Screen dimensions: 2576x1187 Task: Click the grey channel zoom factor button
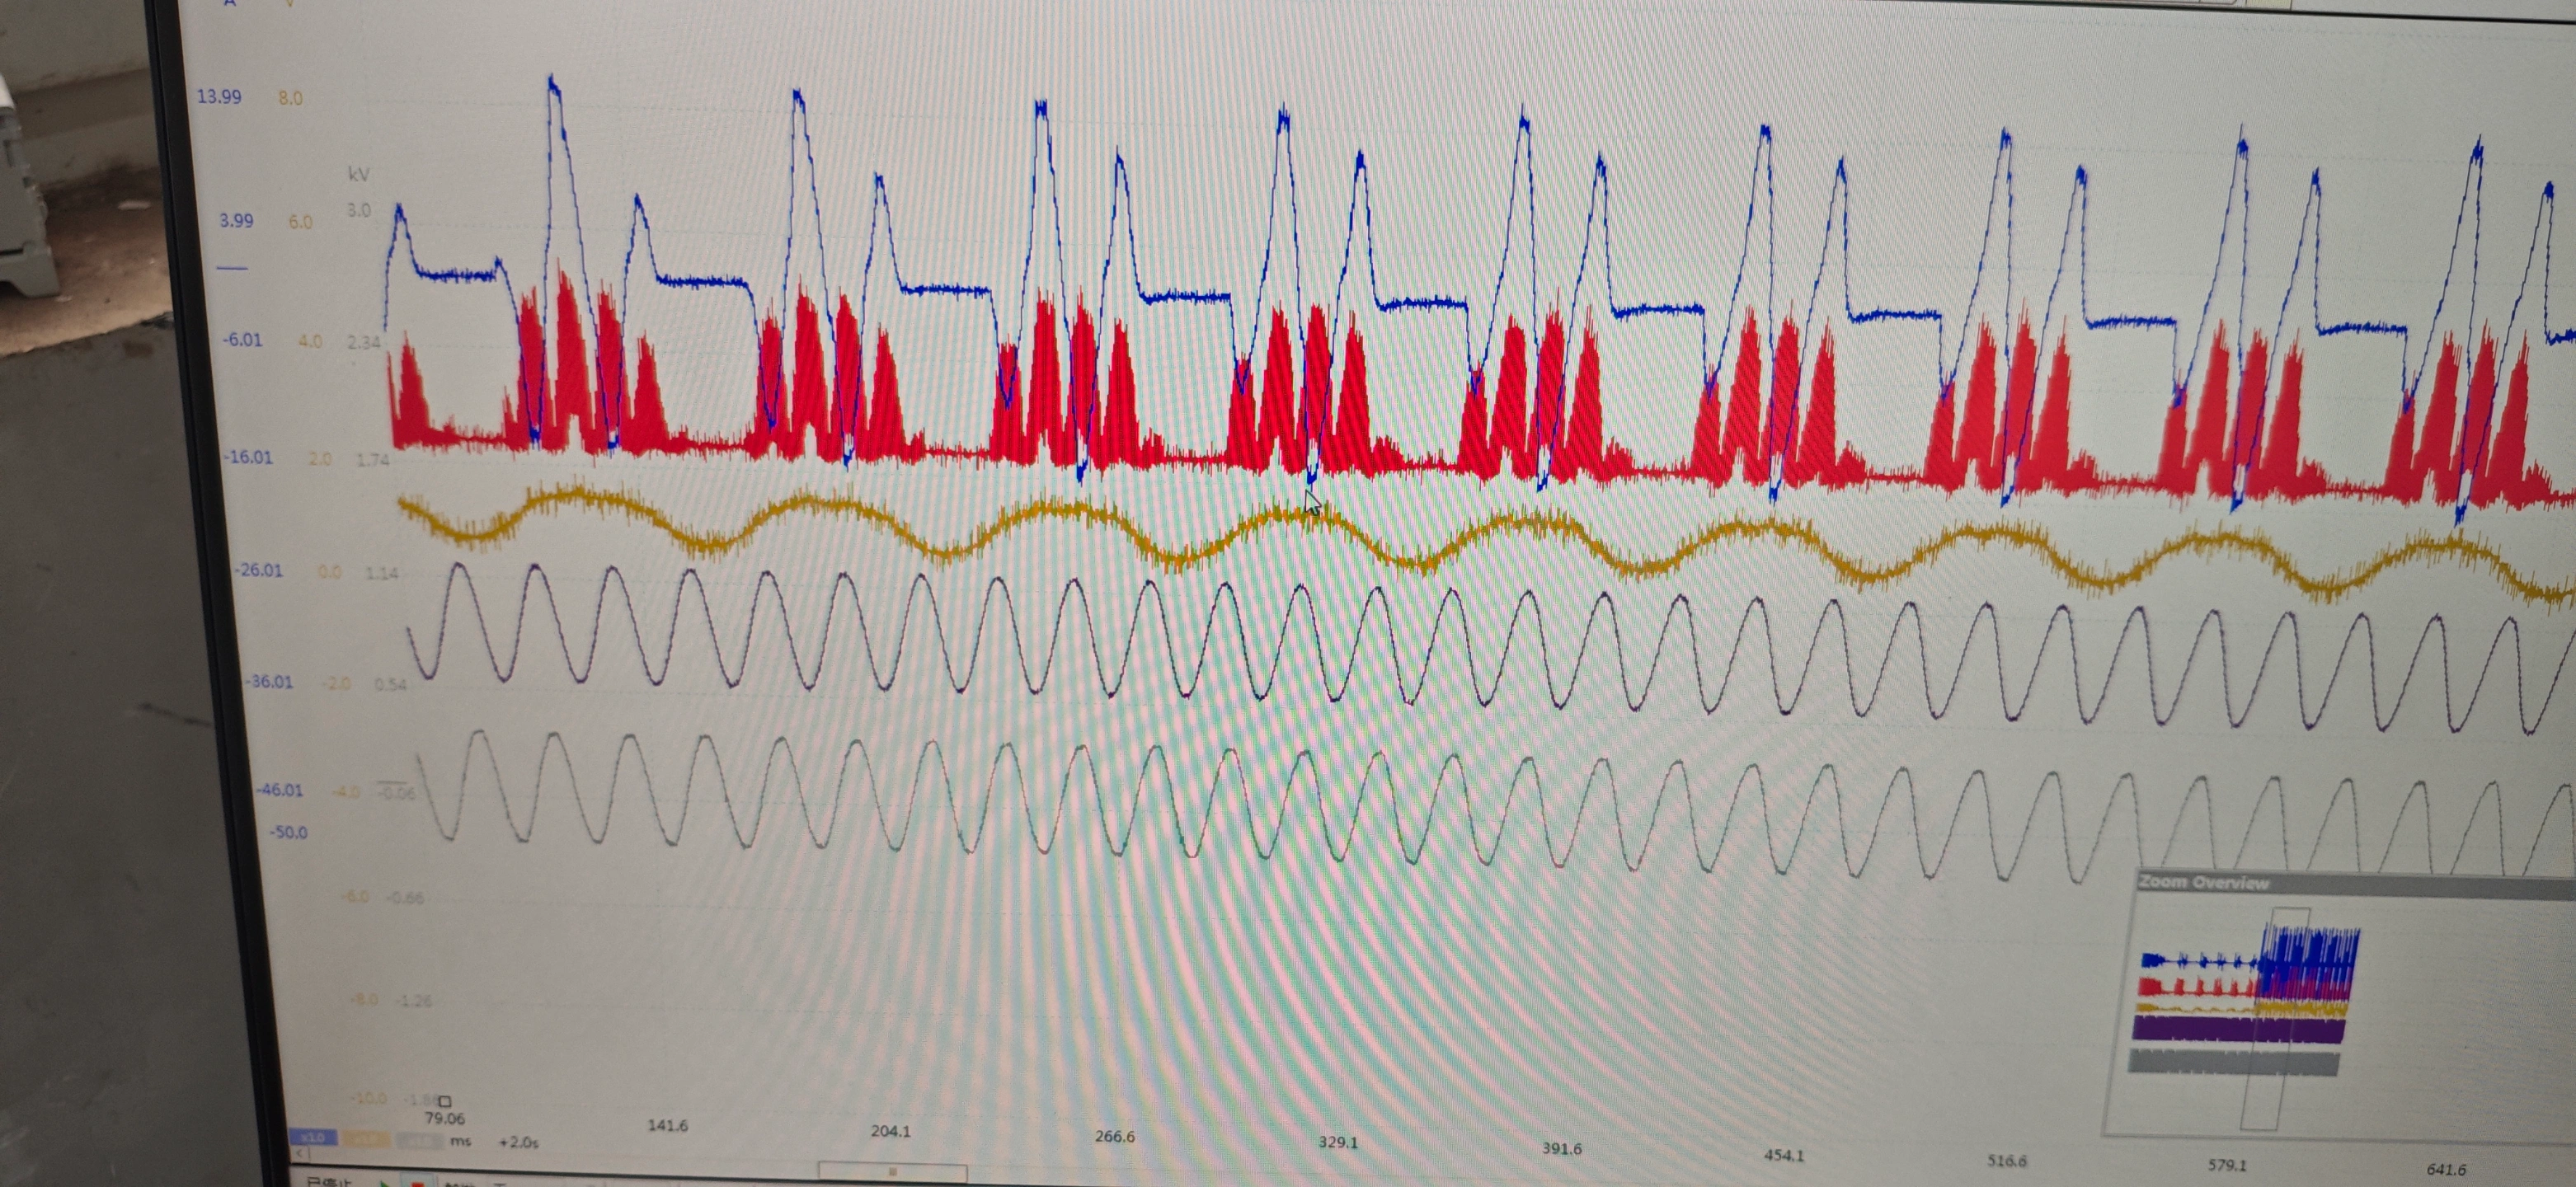click(x=420, y=1141)
